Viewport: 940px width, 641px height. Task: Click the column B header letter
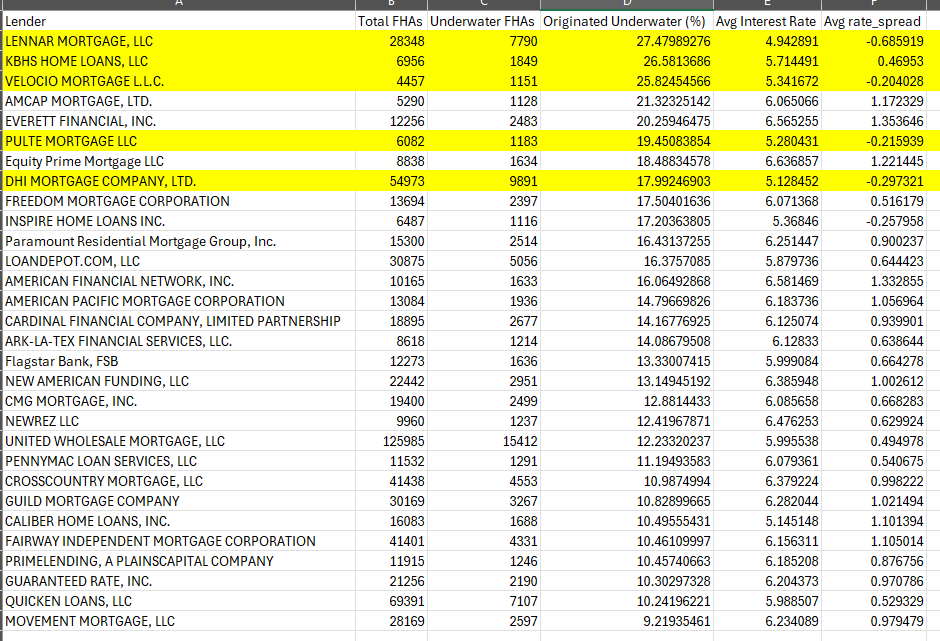point(391,4)
